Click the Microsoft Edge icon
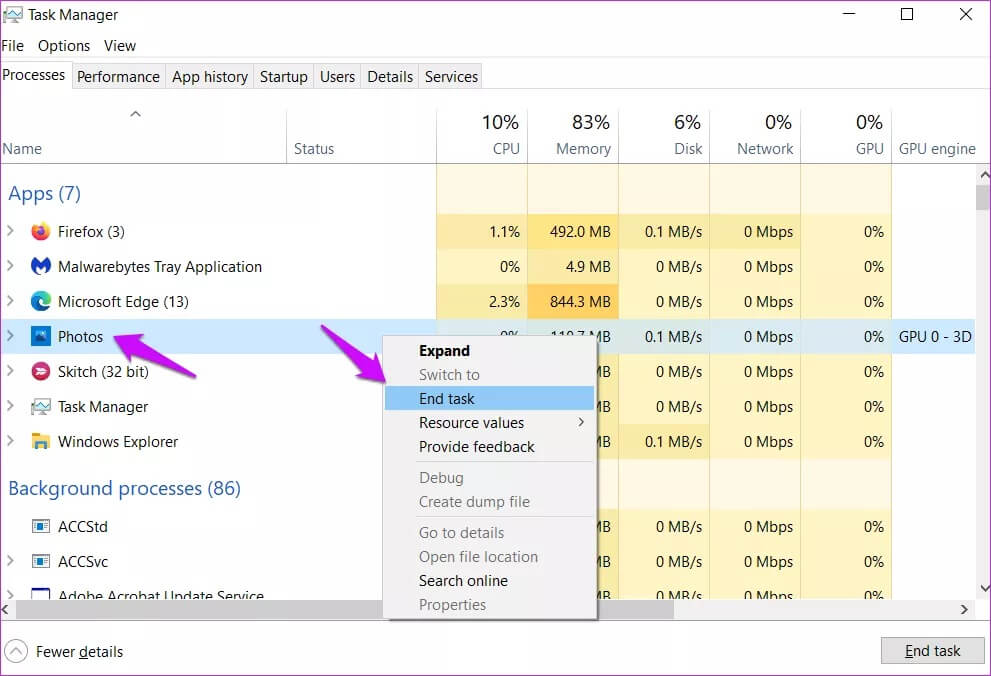The width and height of the screenshot is (991, 676). [x=40, y=301]
